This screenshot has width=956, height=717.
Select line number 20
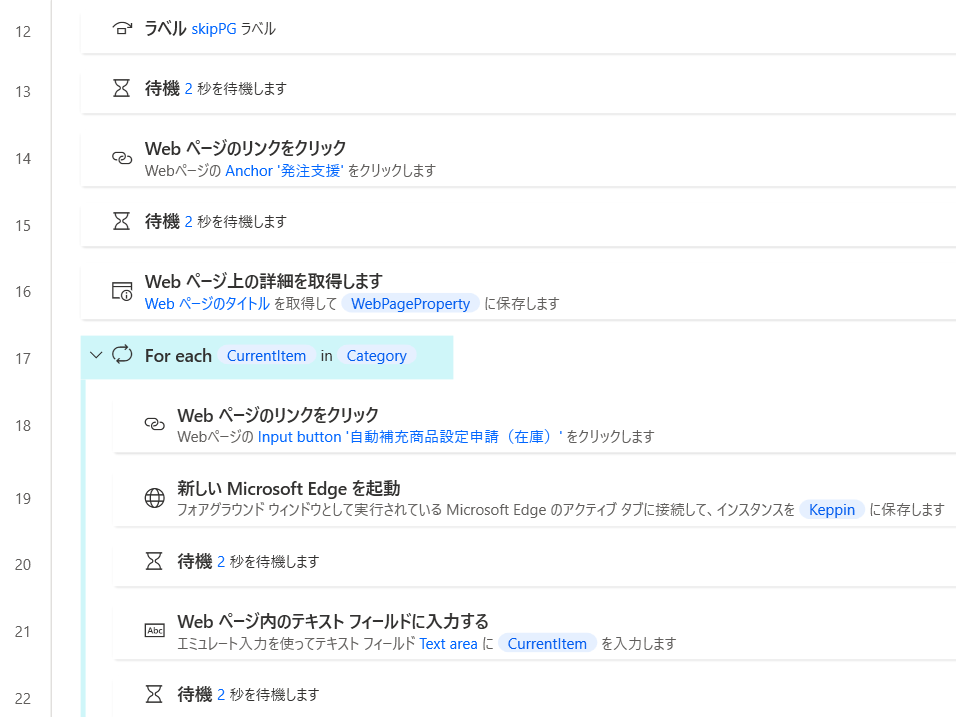pyautogui.click(x=23, y=565)
